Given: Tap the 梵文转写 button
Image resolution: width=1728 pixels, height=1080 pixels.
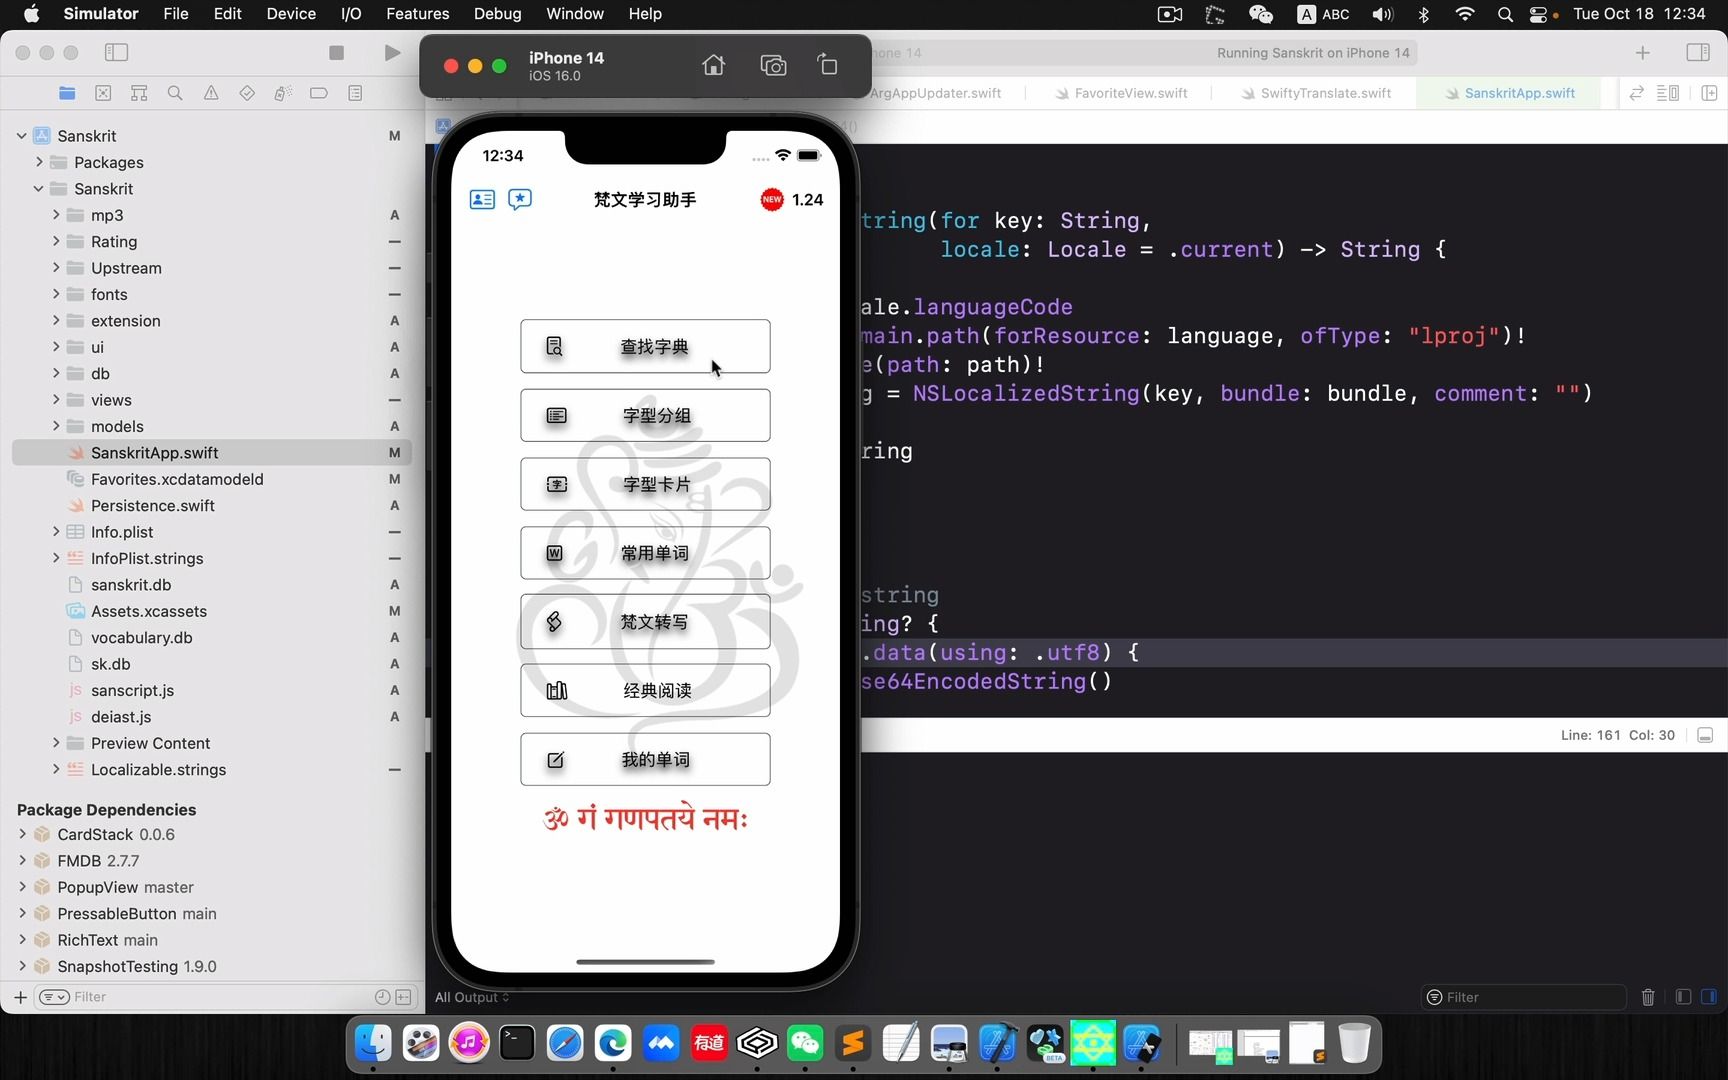Looking at the screenshot, I should coord(645,622).
